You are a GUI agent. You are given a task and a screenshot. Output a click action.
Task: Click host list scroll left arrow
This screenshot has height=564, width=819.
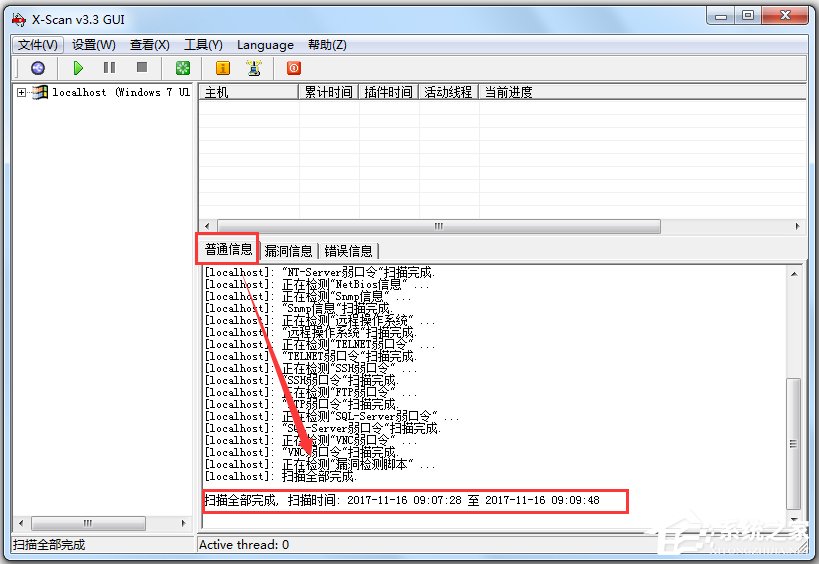pos(207,226)
